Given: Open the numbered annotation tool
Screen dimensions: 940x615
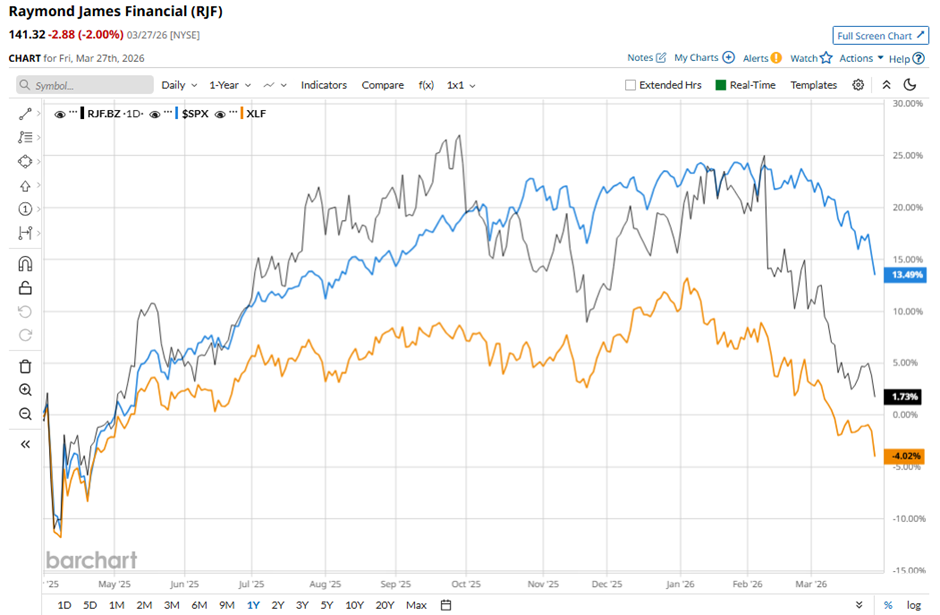Looking at the screenshot, I should [x=25, y=209].
